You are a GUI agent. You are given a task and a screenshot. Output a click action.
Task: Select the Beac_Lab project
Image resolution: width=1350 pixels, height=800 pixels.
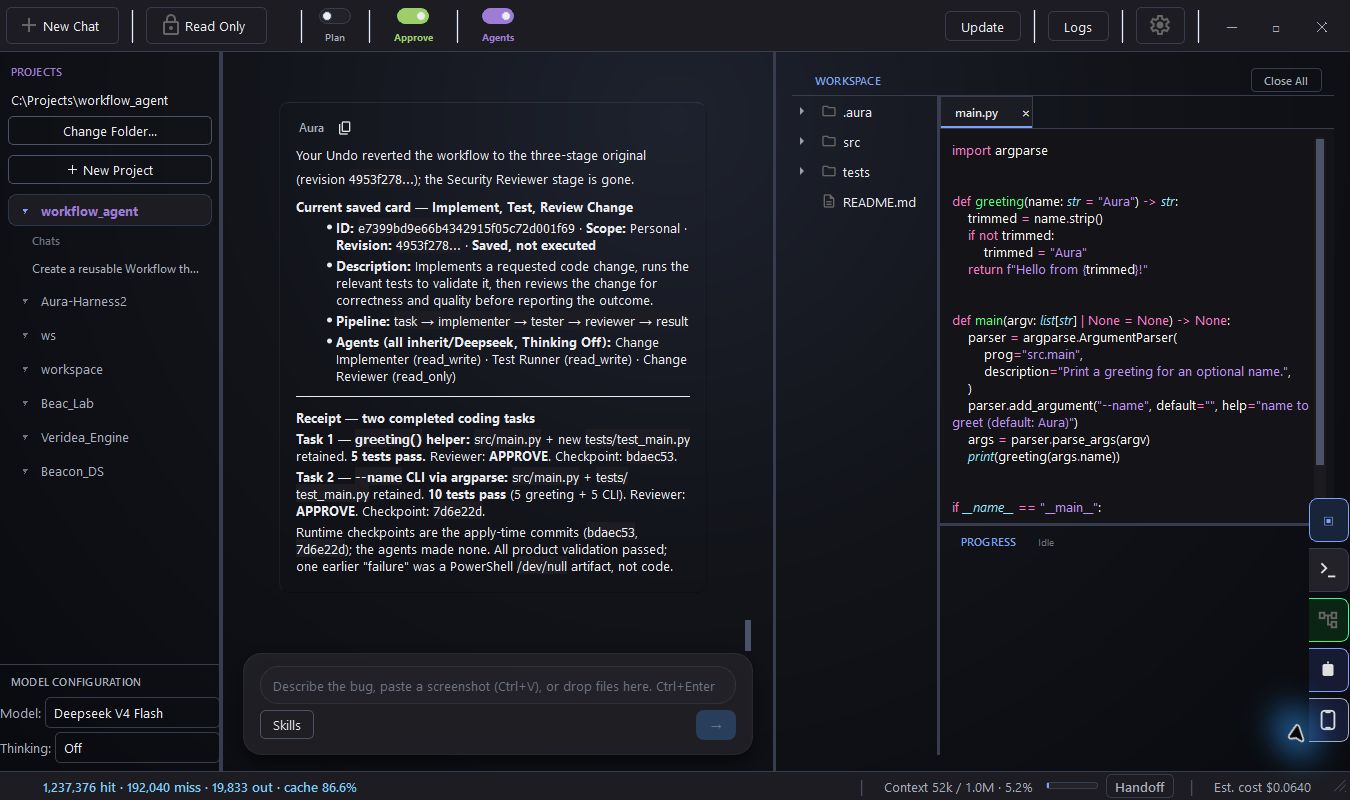[67, 403]
